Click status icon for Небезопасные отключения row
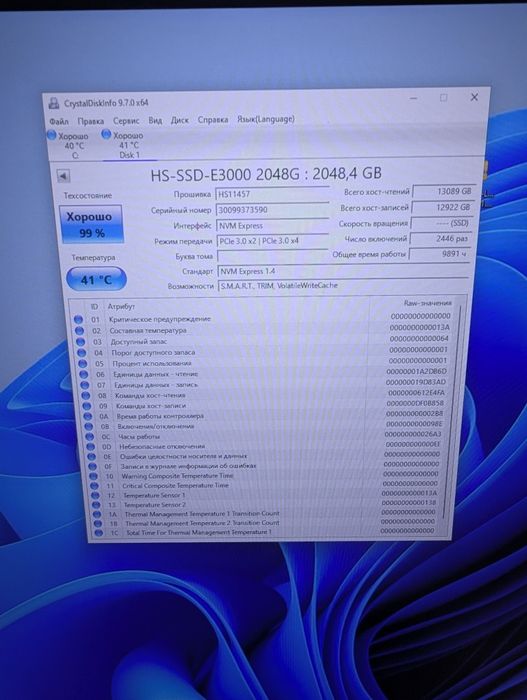 tap(91, 446)
